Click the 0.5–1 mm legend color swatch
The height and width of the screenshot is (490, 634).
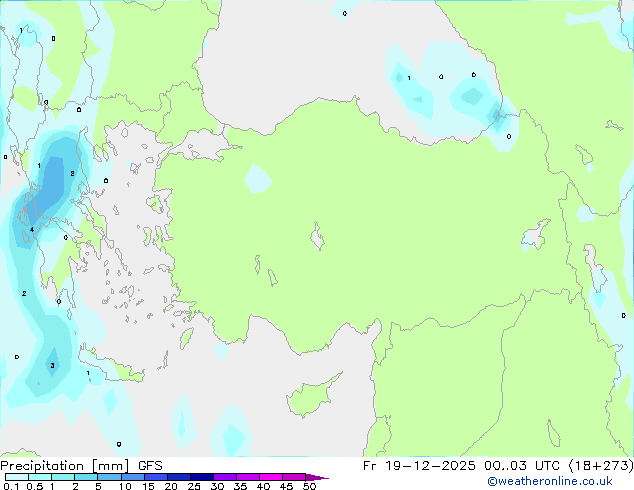tap(40, 477)
